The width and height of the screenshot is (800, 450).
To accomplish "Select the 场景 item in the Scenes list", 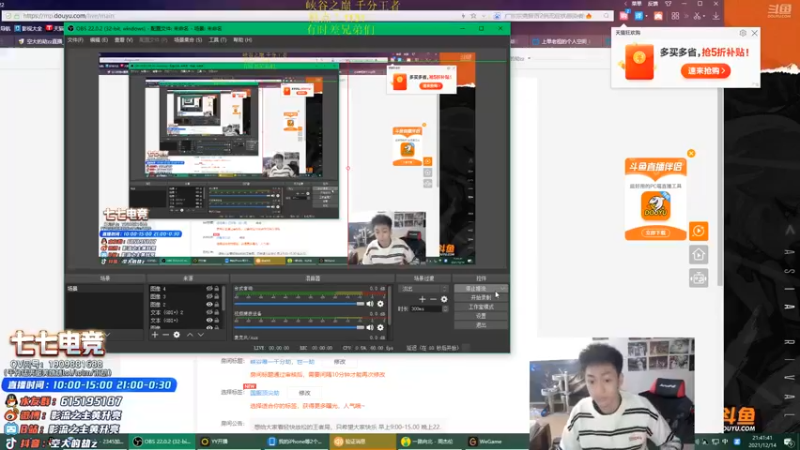I will pos(105,289).
